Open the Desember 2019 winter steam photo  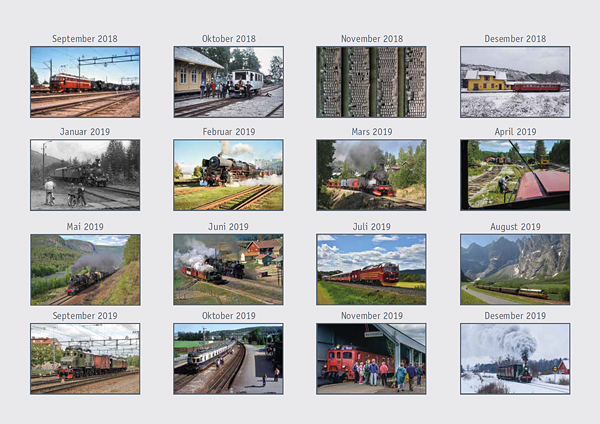coord(515,359)
